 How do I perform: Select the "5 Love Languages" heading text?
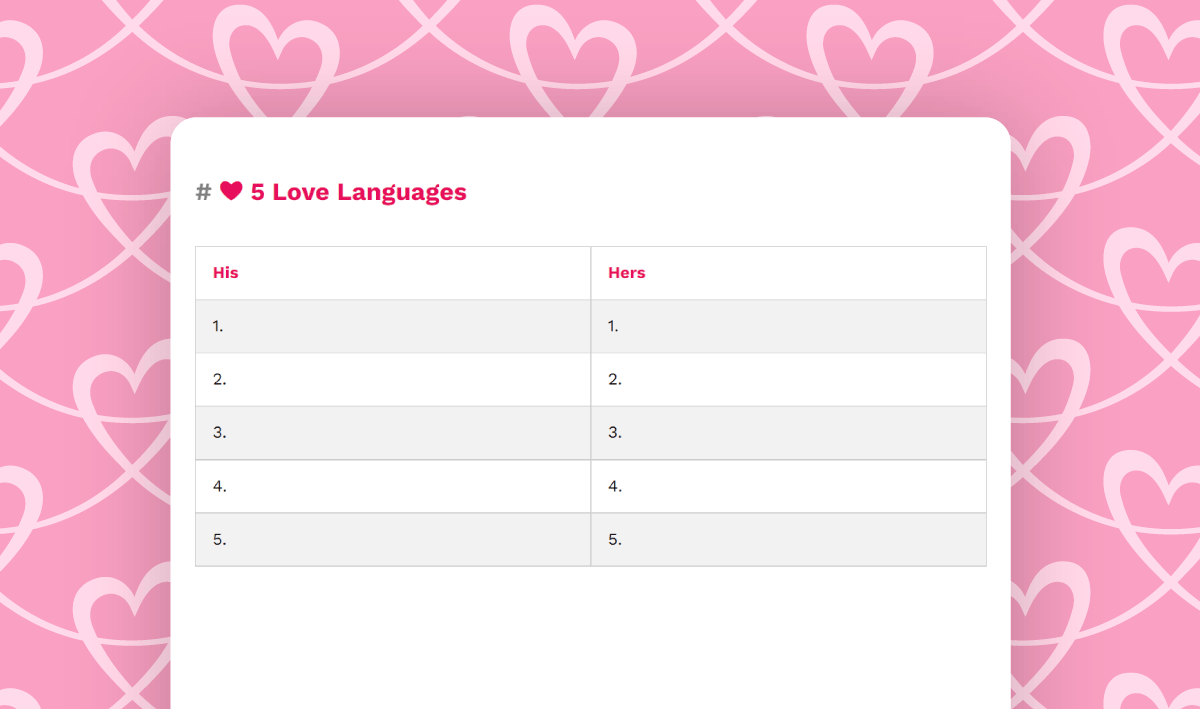pyautogui.click(x=358, y=192)
